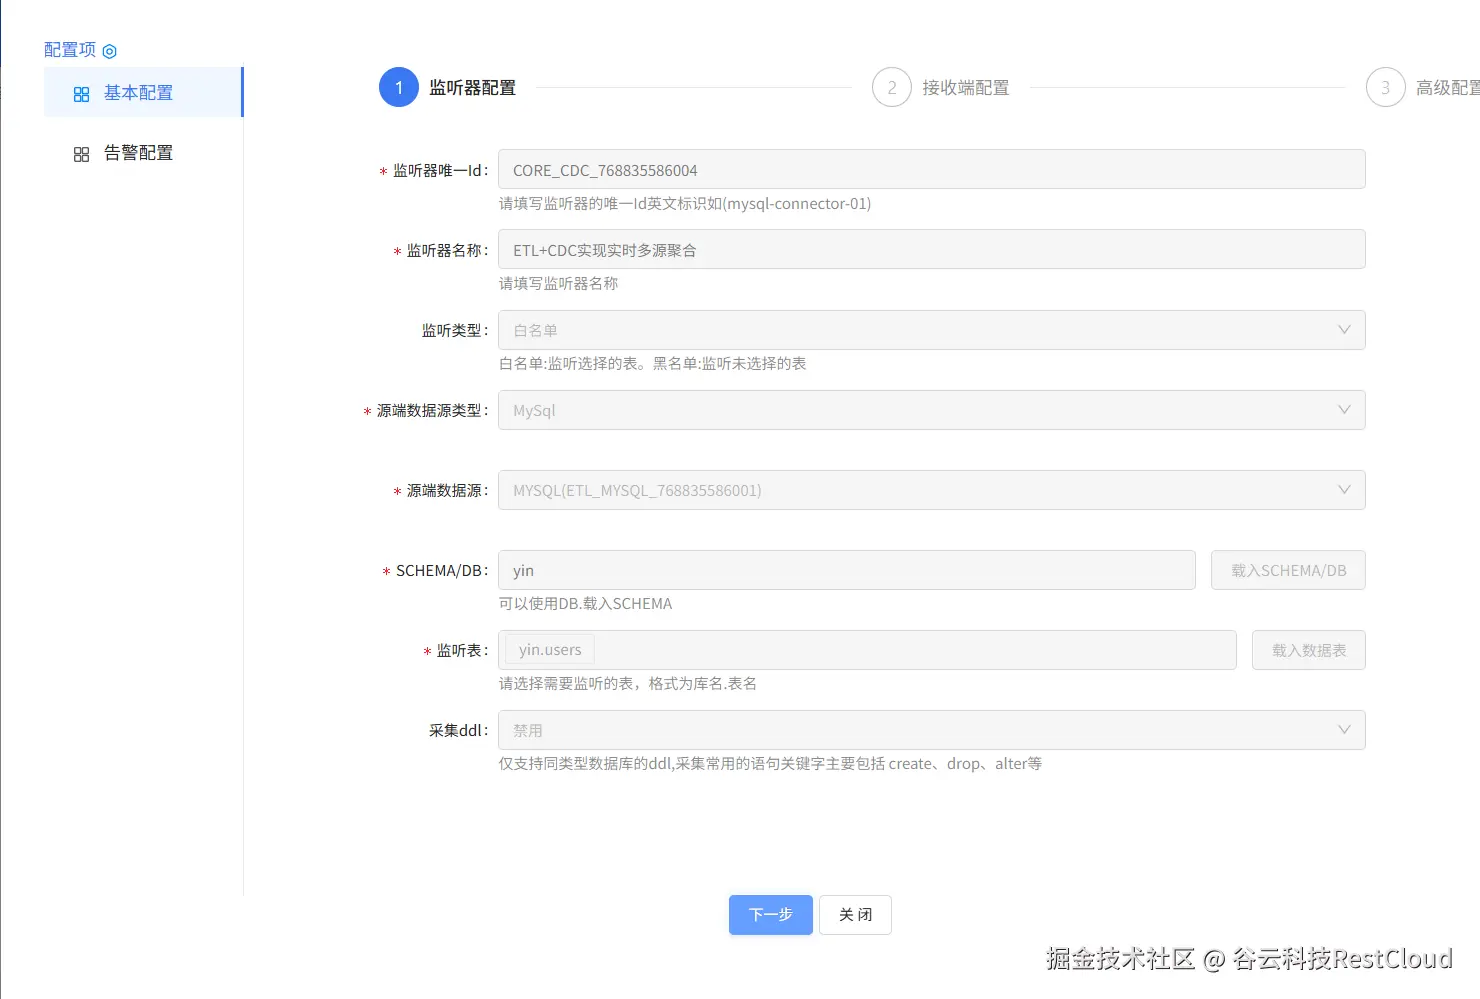
Task: Click the 下一步 button
Action: coord(770,914)
